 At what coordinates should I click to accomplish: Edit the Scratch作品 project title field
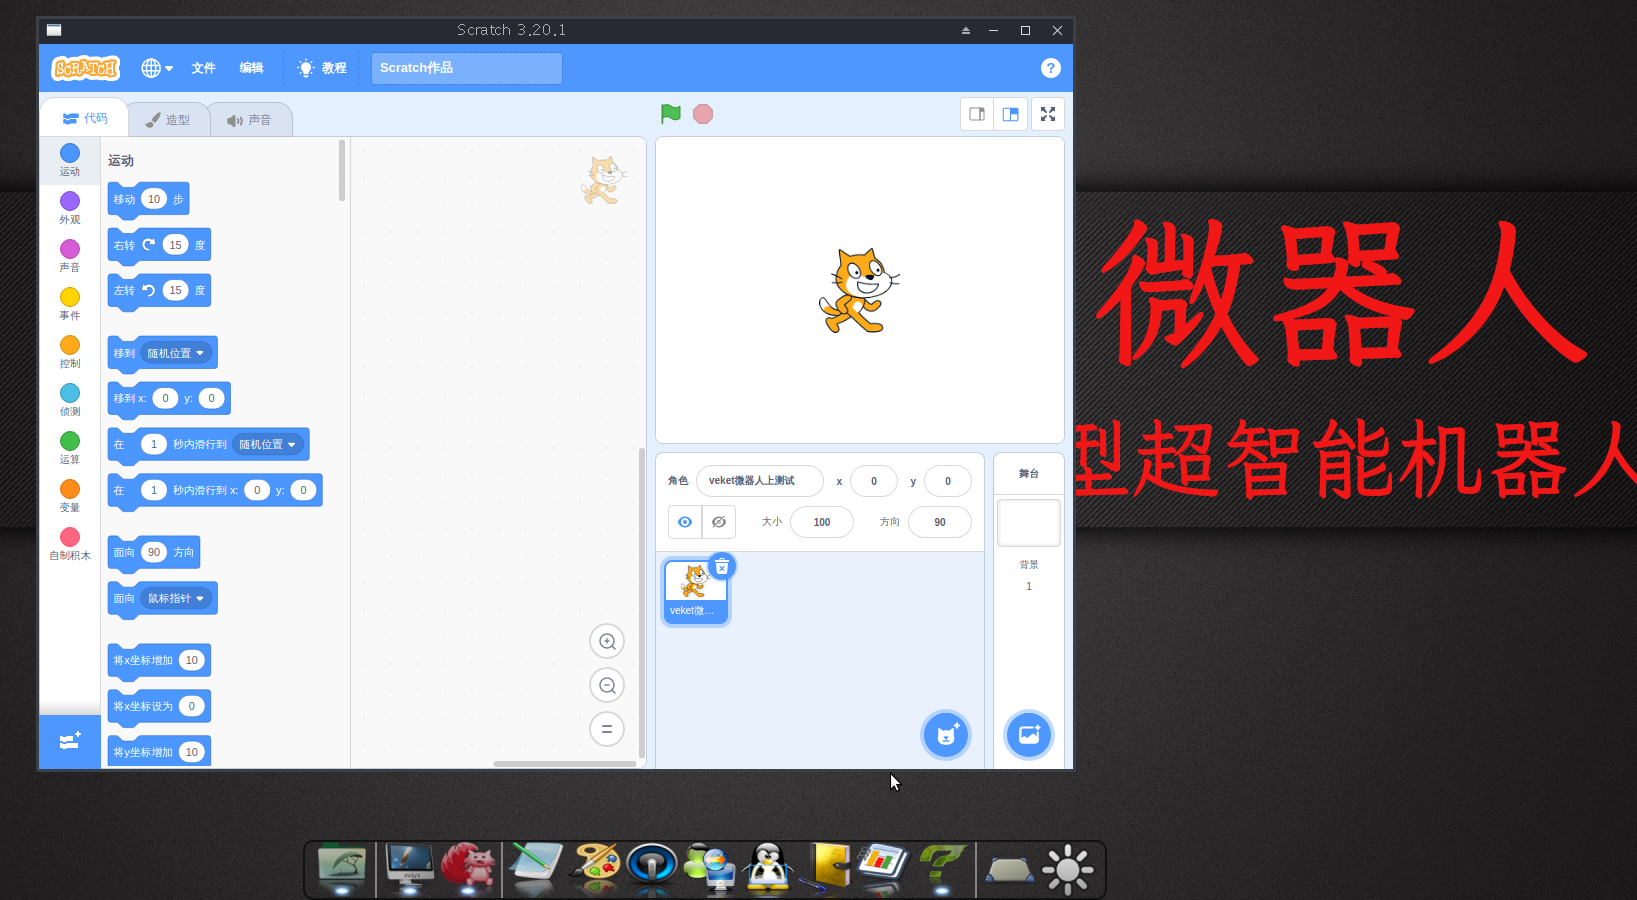pyautogui.click(x=466, y=68)
